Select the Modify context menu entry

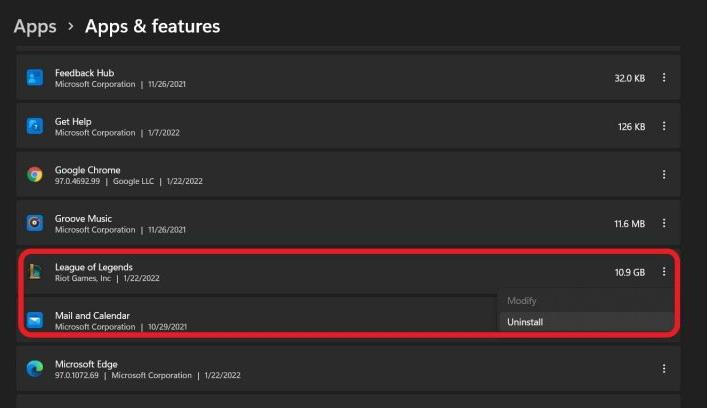coord(586,301)
